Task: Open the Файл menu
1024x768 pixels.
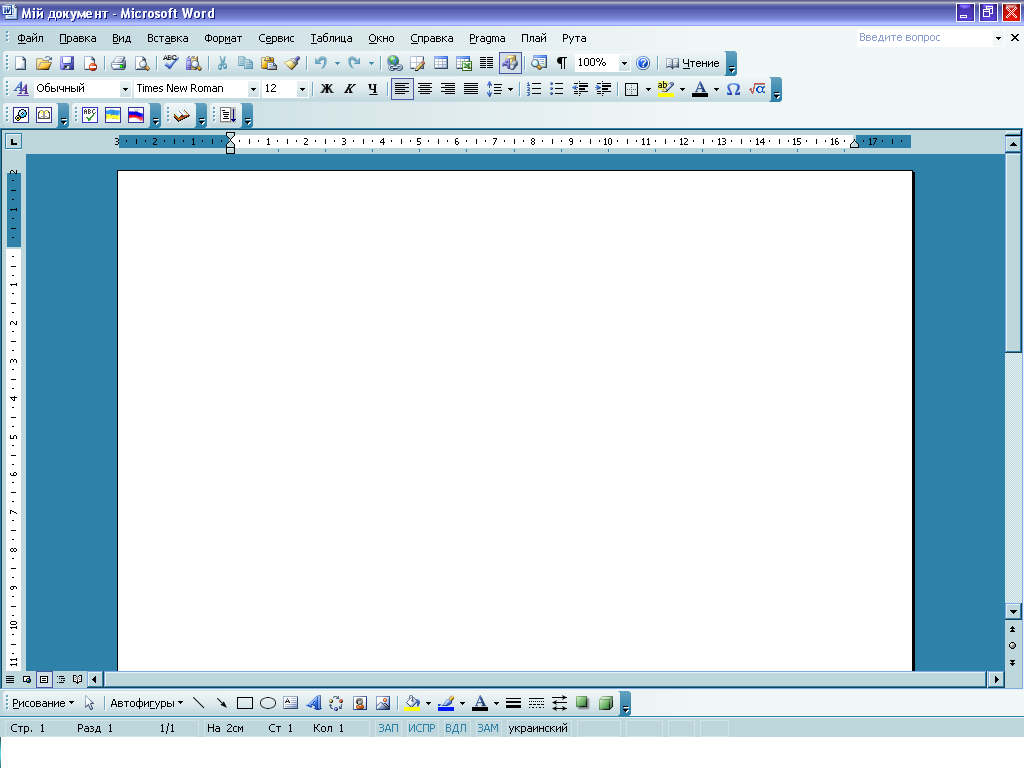Action: point(30,38)
